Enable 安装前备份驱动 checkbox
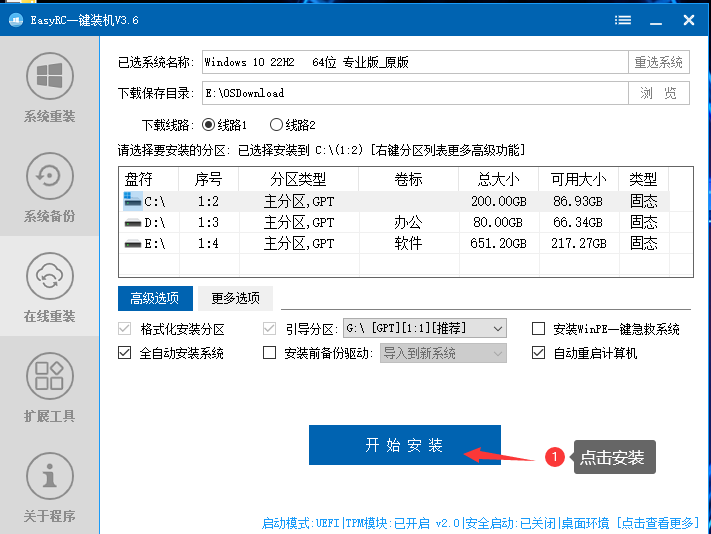711x534 pixels. 269,353
